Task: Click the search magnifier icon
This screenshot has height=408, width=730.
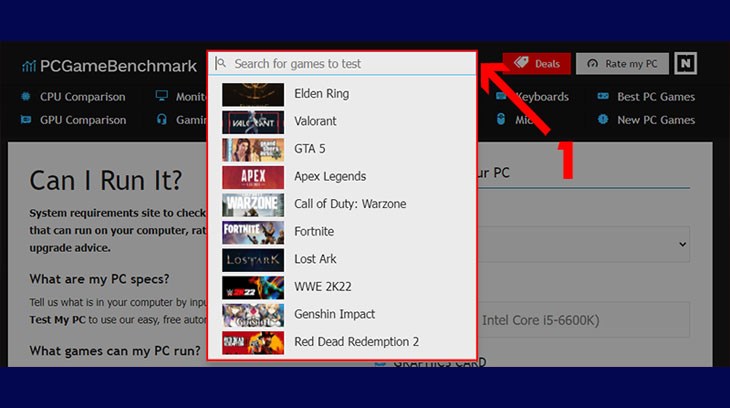Action: tap(221, 63)
